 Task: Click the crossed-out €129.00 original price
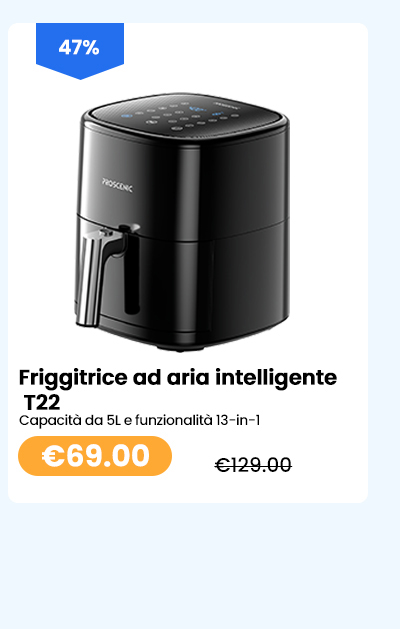pos(253,465)
